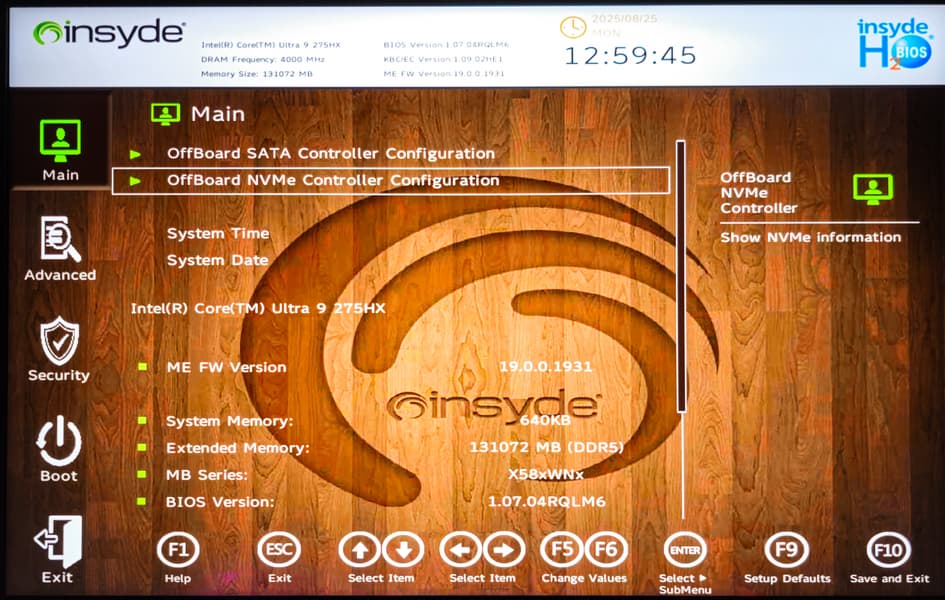Click the Boot tab label
This screenshot has width=945, height=600.
[58, 476]
